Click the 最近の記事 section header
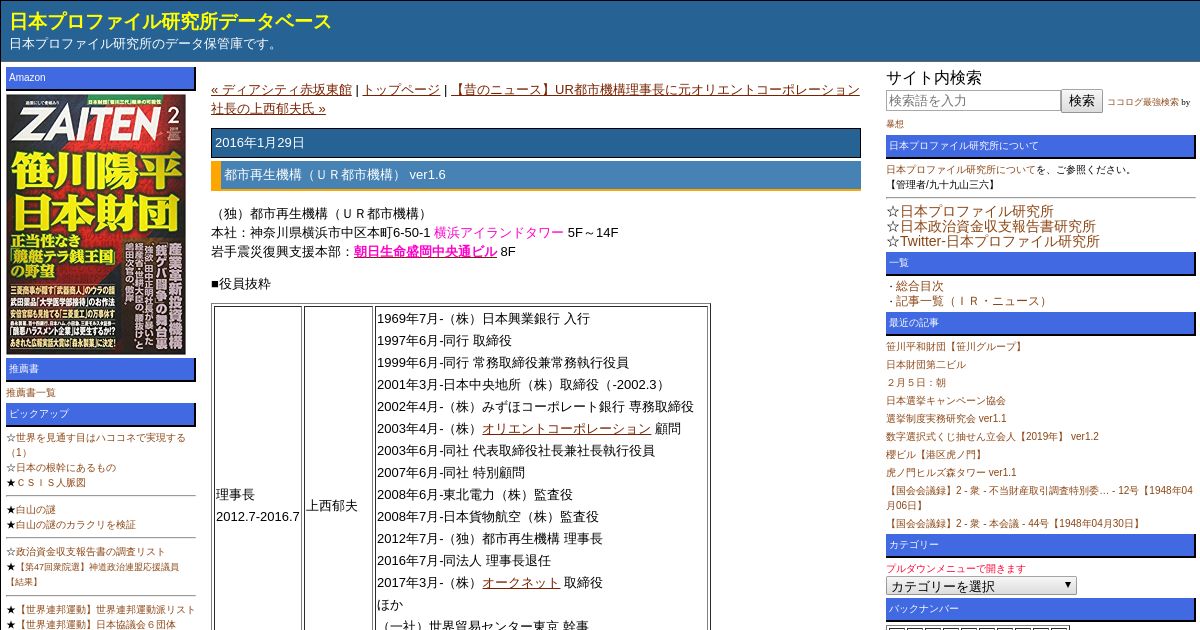The image size is (1200, 630). click(x=1040, y=323)
